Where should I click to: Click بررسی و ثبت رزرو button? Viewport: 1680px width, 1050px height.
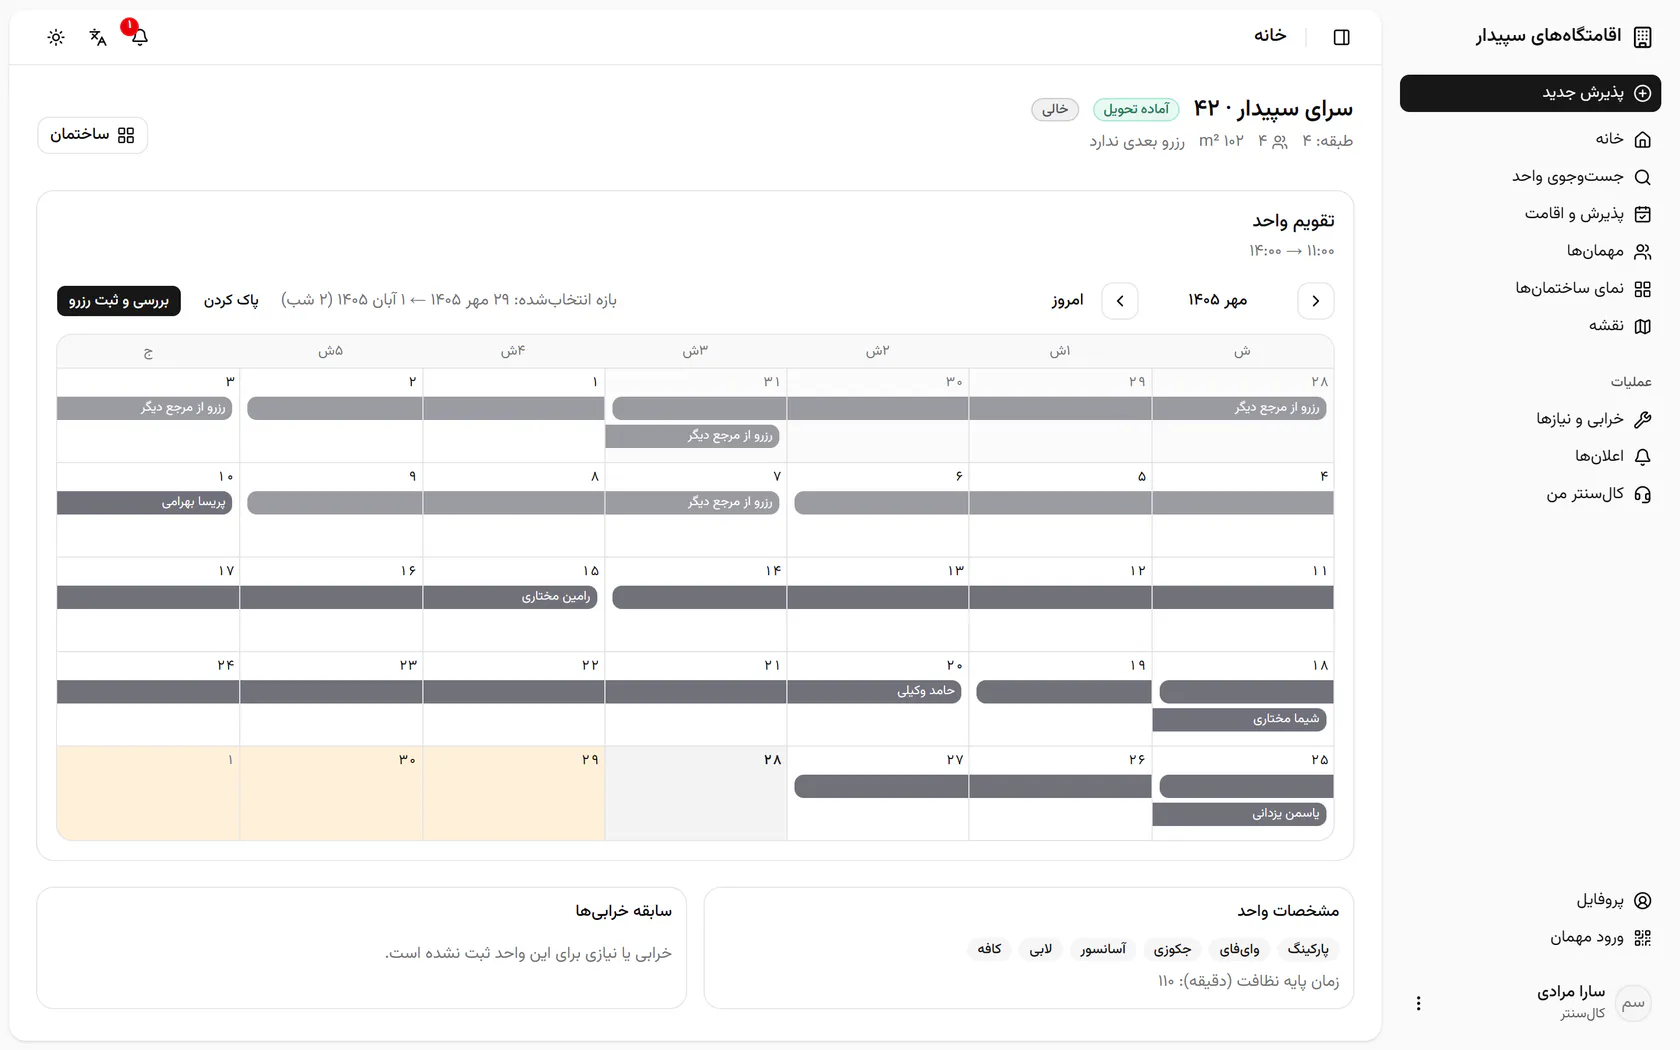119,301
